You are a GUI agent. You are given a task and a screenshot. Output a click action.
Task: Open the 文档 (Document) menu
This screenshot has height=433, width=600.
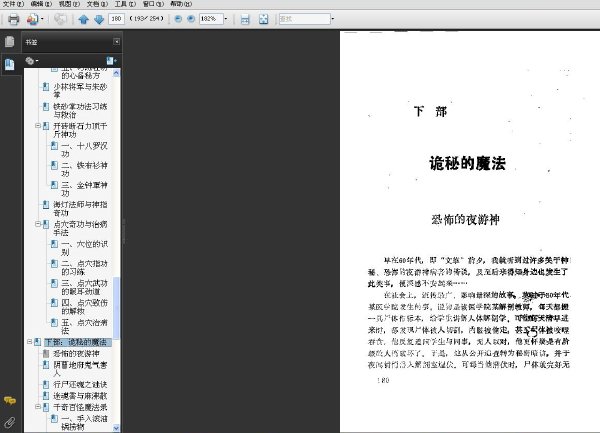click(97, 4)
